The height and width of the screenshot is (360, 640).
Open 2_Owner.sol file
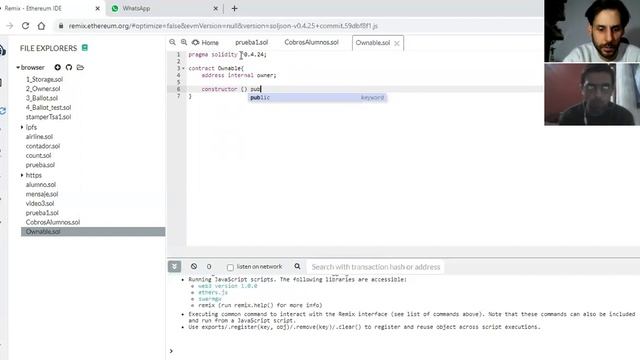click(43, 89)
